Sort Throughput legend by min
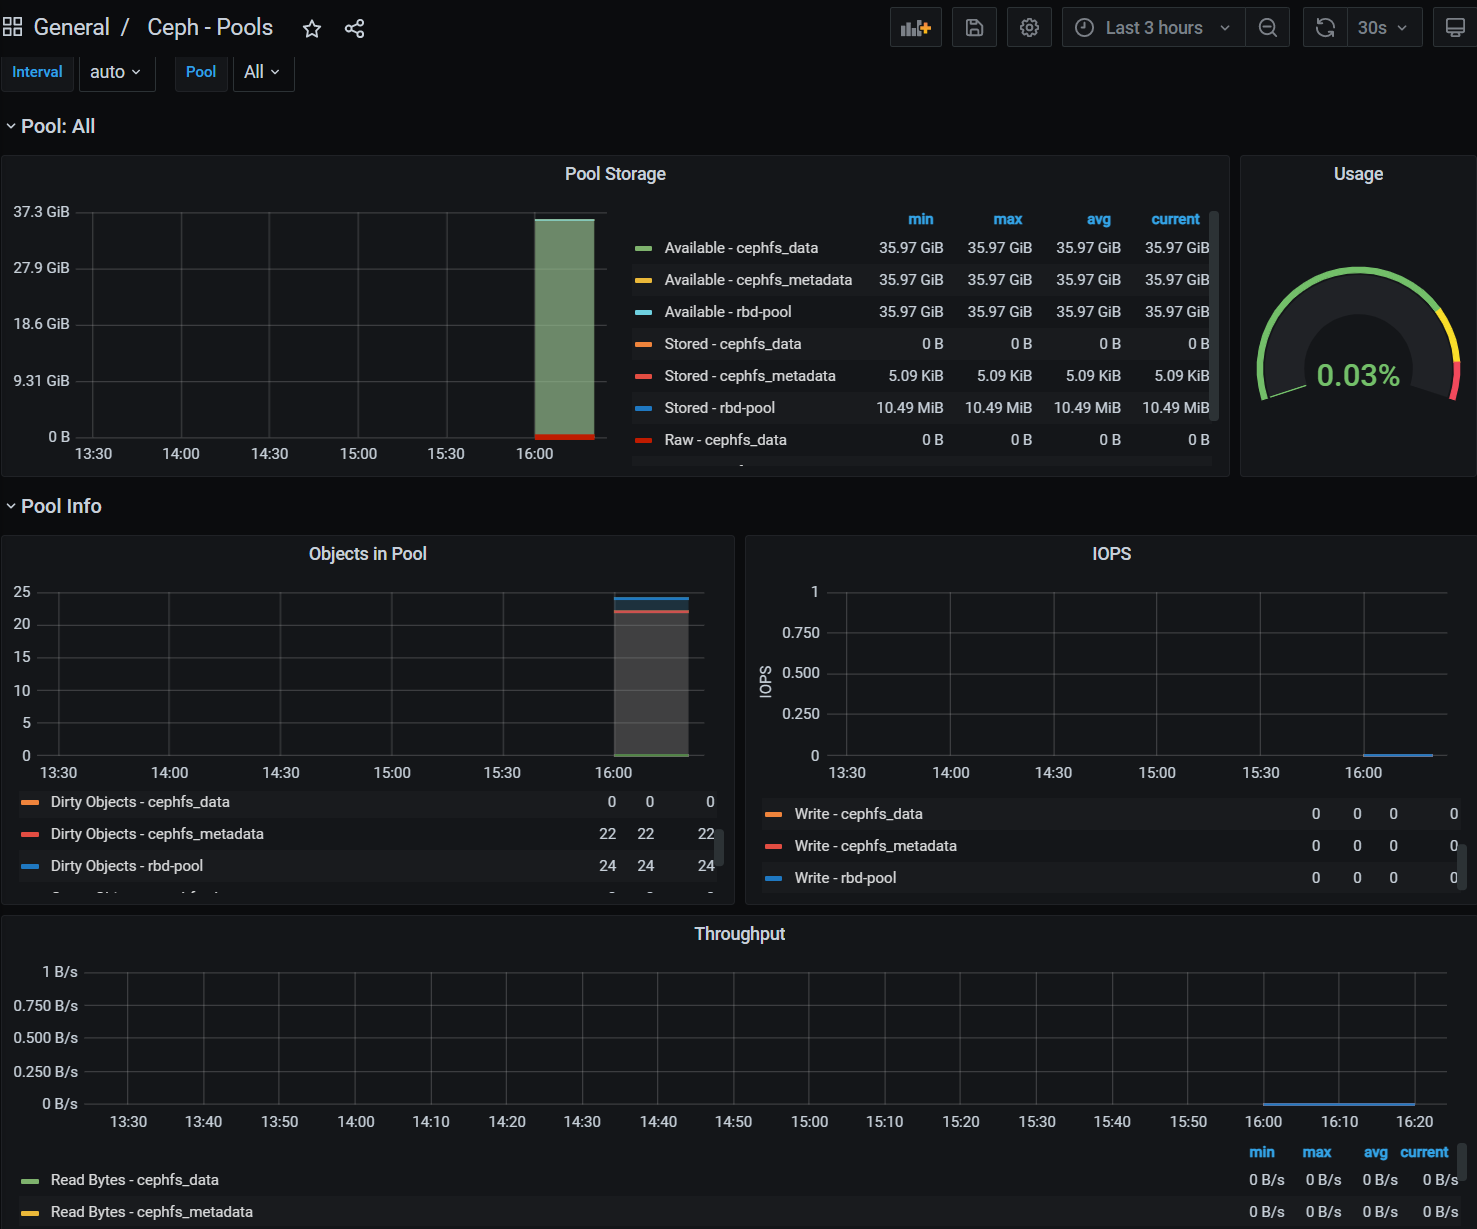 coord(1262,1152)
